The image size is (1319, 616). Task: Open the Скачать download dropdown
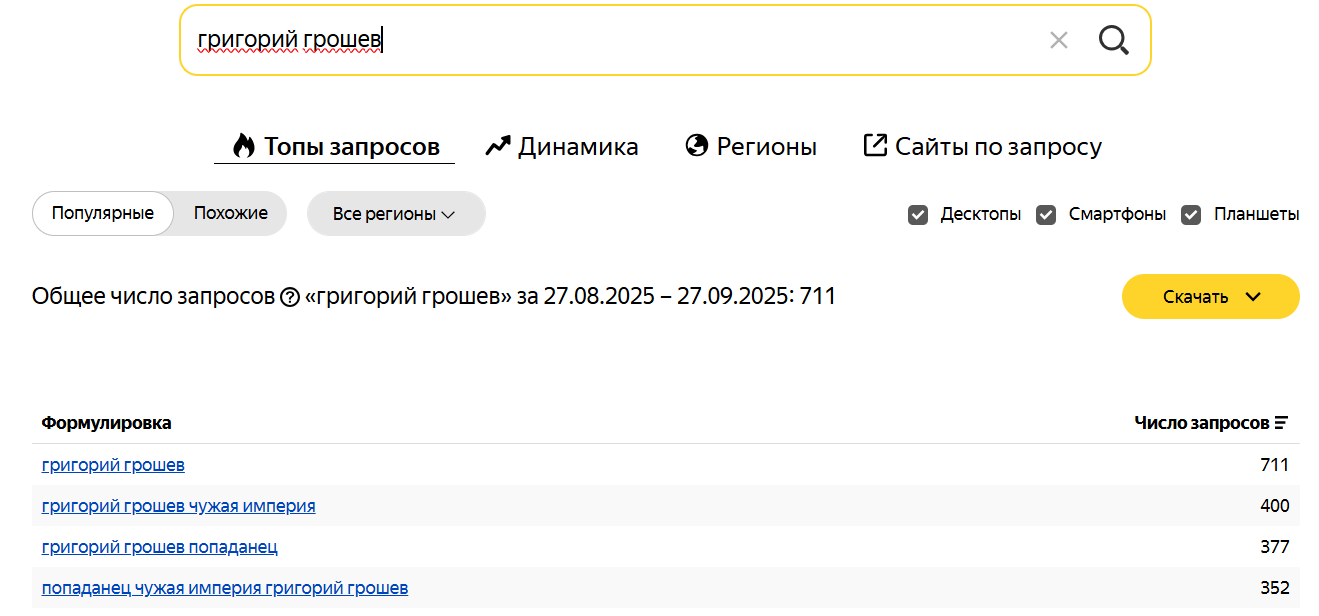pyautogui.click(x=1210, y=297)
